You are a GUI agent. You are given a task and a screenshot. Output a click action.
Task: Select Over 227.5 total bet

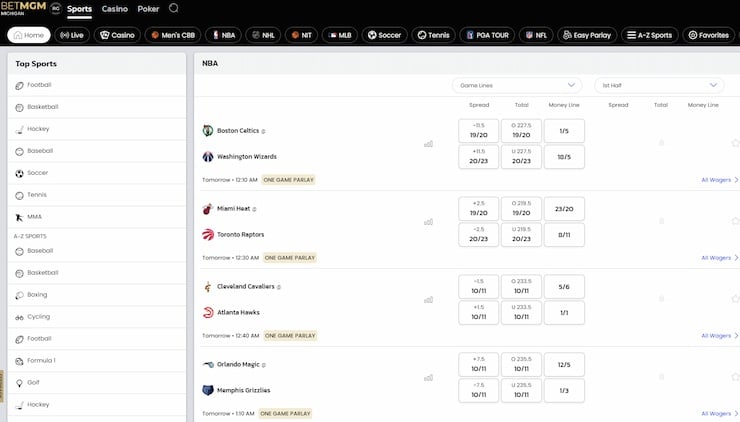pyautogui.click(x=521, y=131)
